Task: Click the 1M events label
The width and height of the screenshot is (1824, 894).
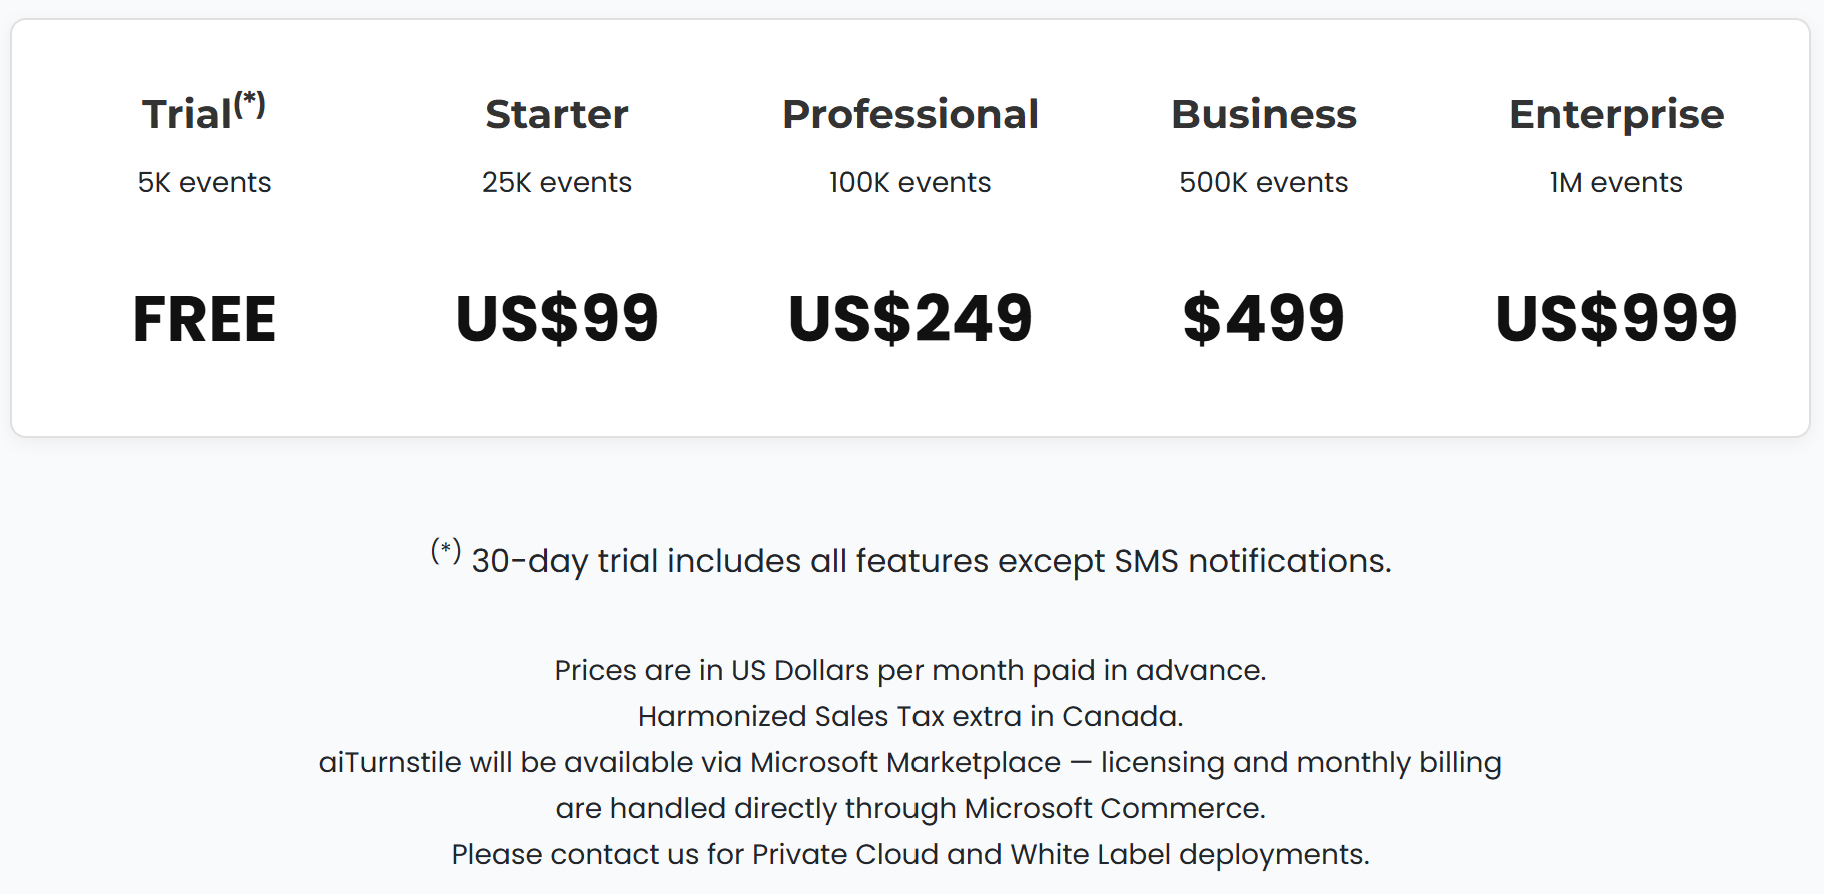Action: (x=1616, y=183)
